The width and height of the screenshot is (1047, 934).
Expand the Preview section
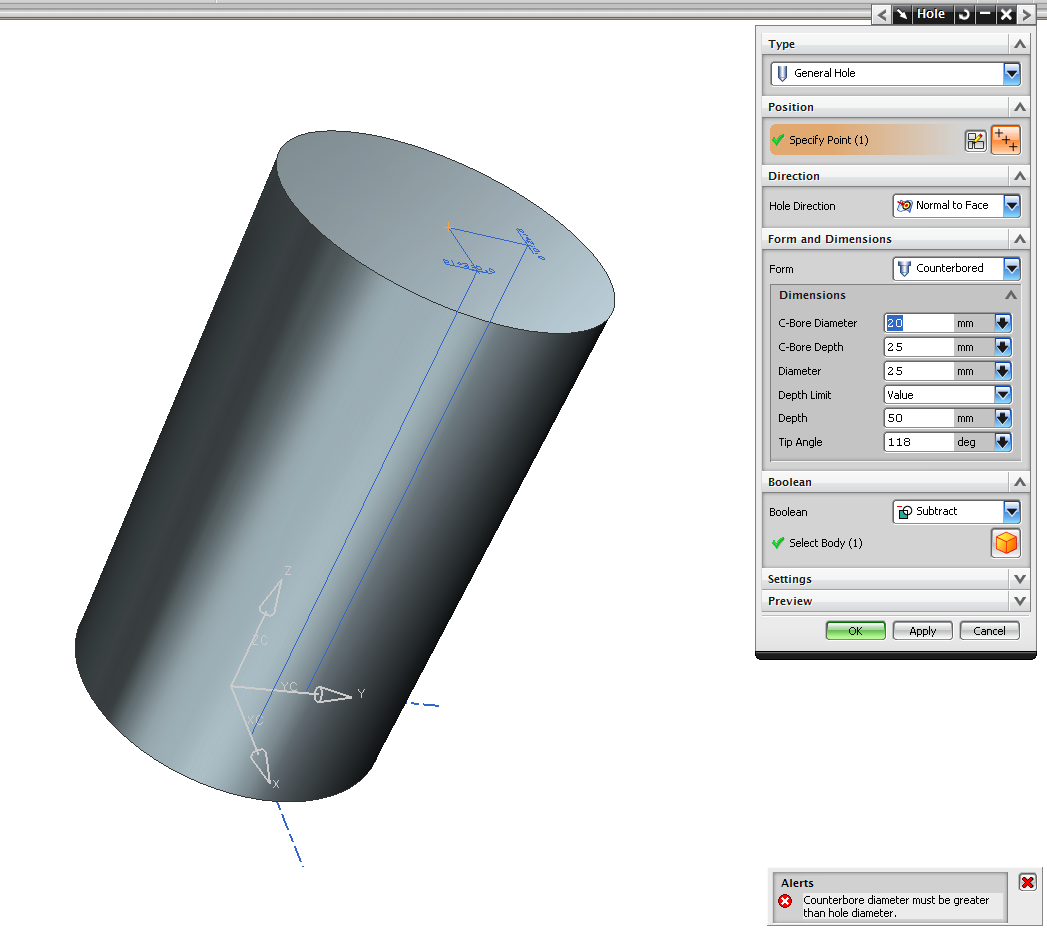click(1020, 601)
